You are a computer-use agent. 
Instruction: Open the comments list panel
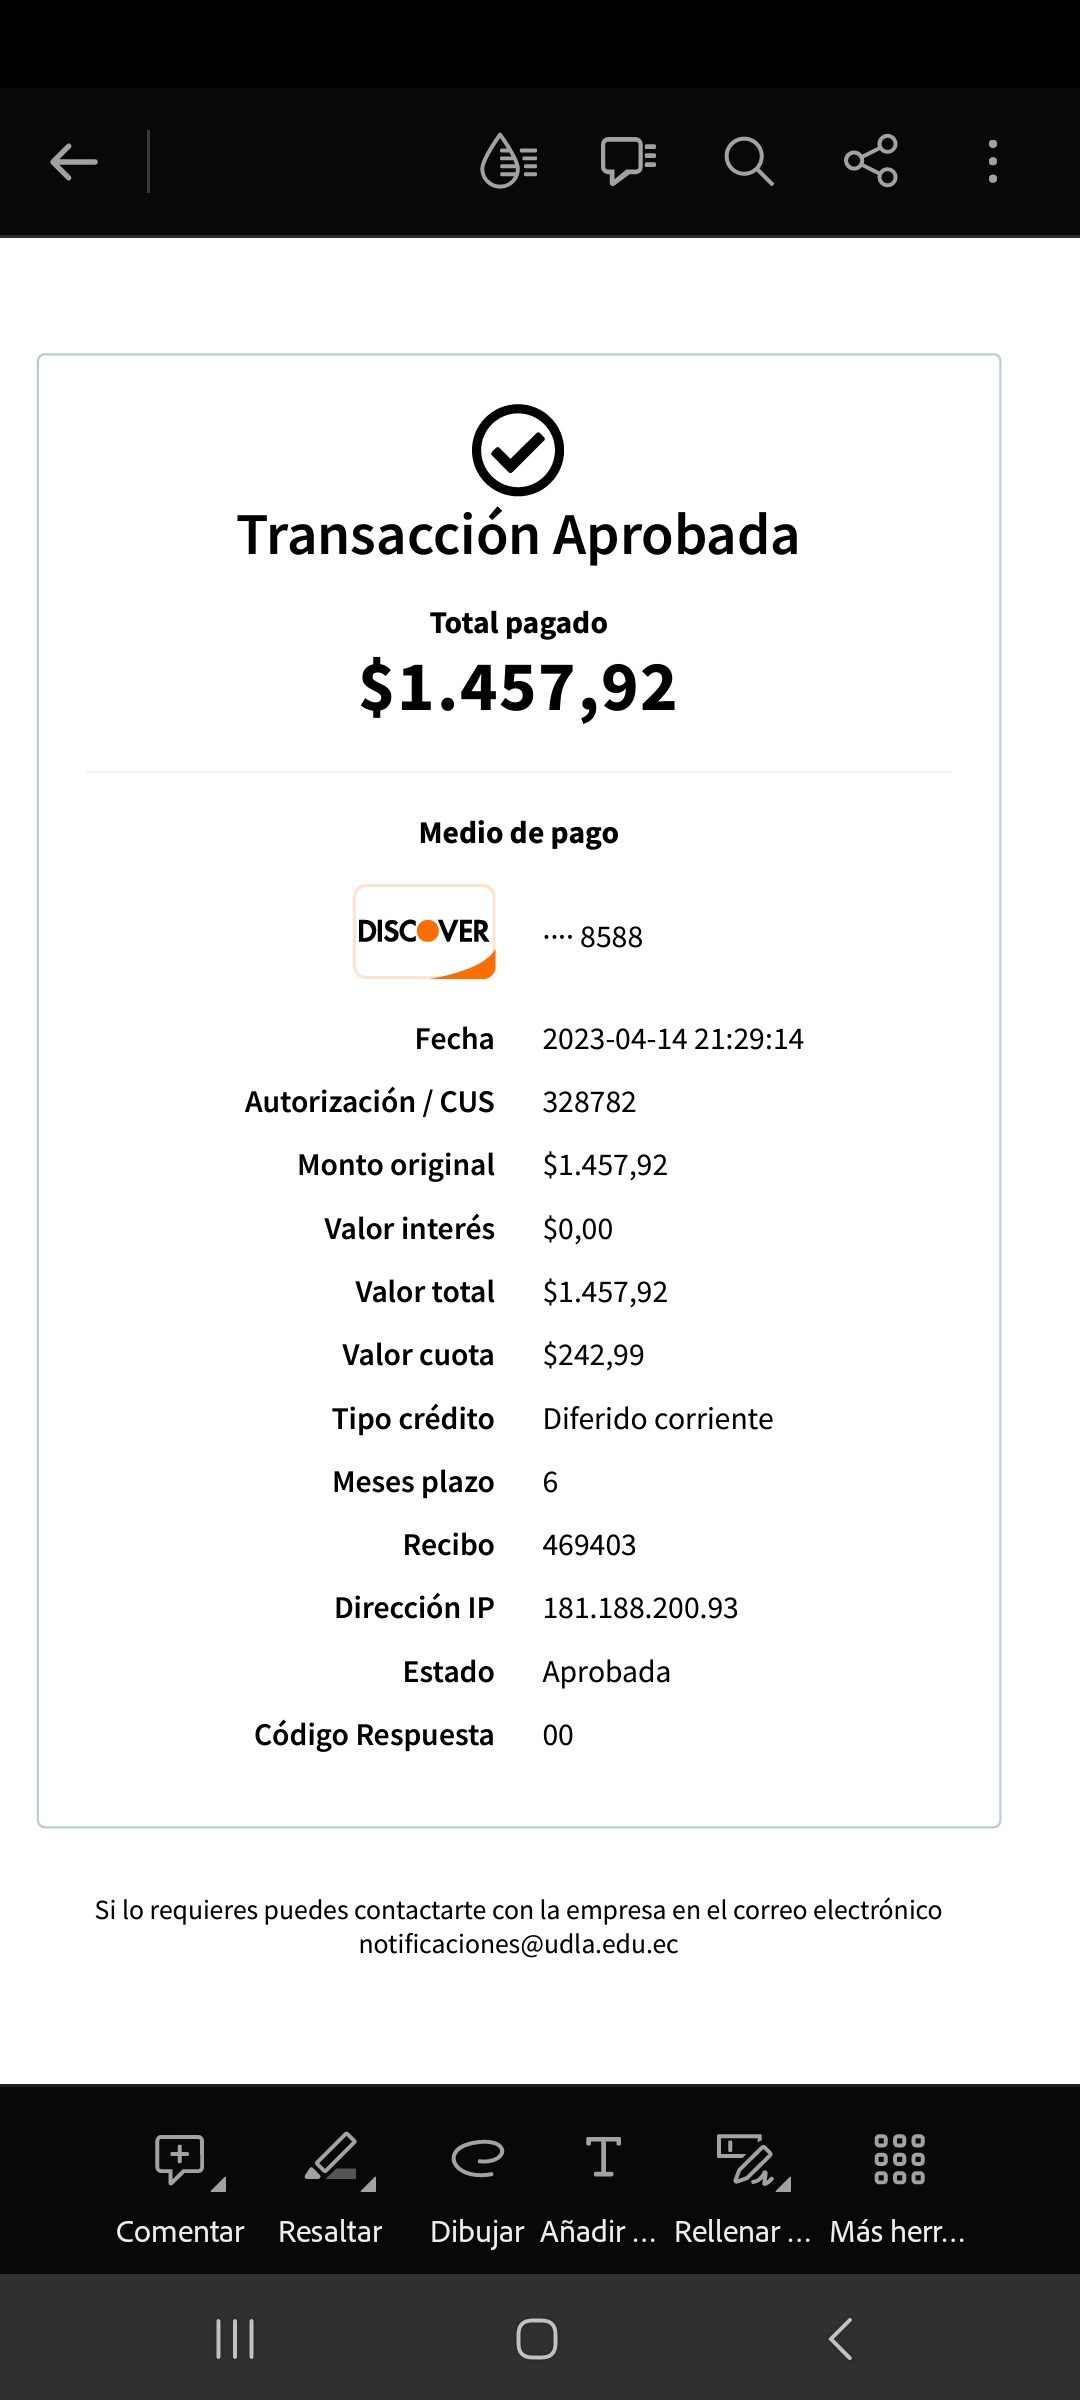point(628,161)
